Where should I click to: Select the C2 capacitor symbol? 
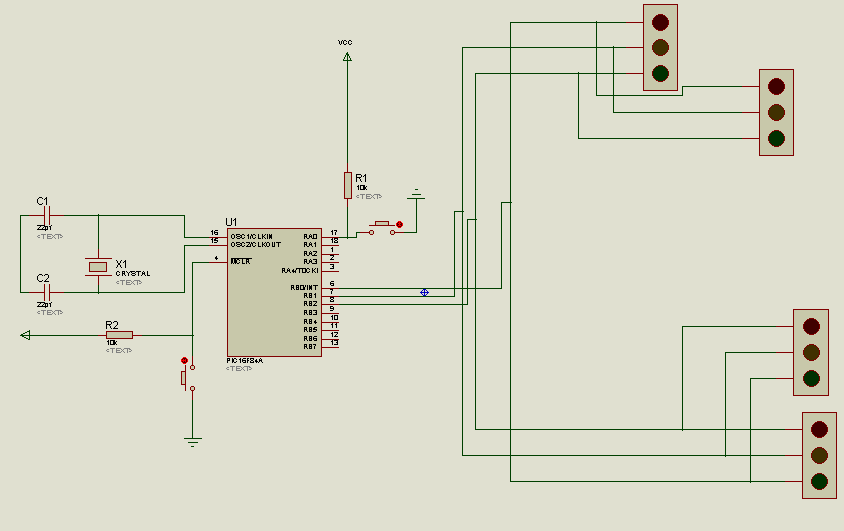[47, 293]
